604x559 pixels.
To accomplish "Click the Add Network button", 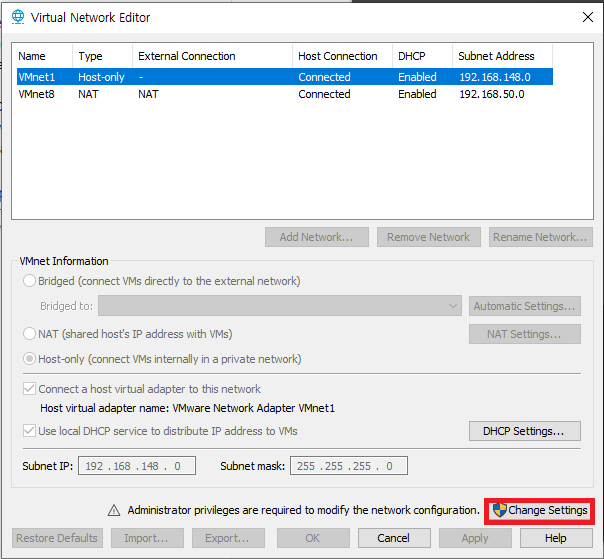I will click(317, 237).
